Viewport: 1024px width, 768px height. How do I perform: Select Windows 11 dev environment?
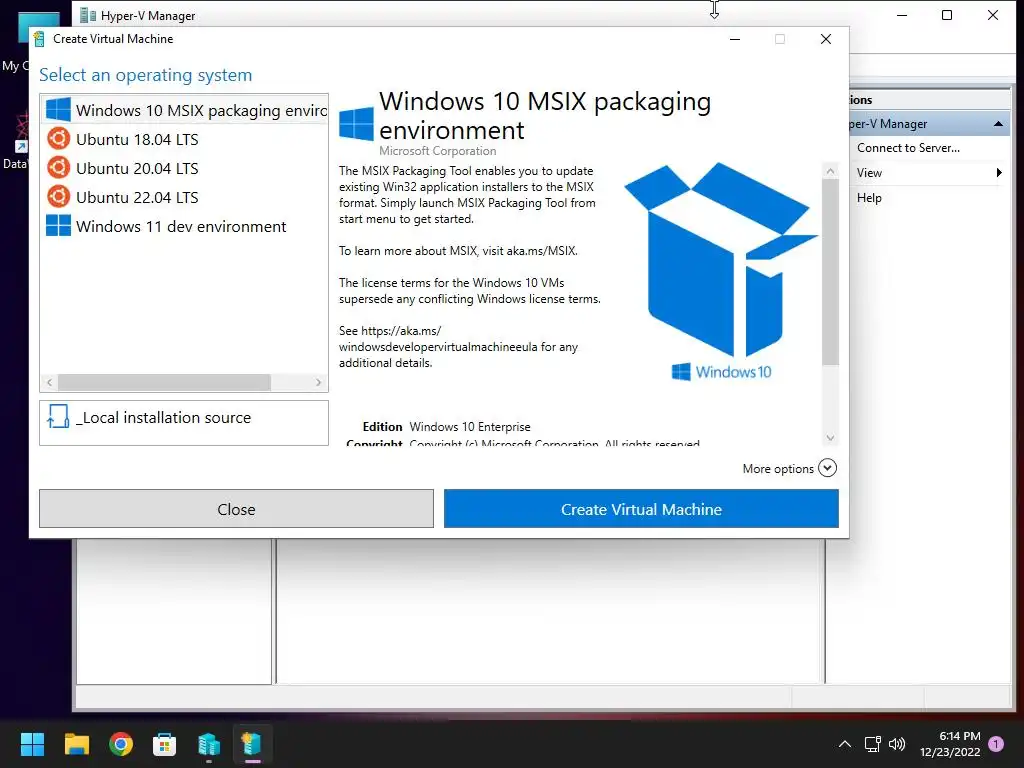coord(184,226)
